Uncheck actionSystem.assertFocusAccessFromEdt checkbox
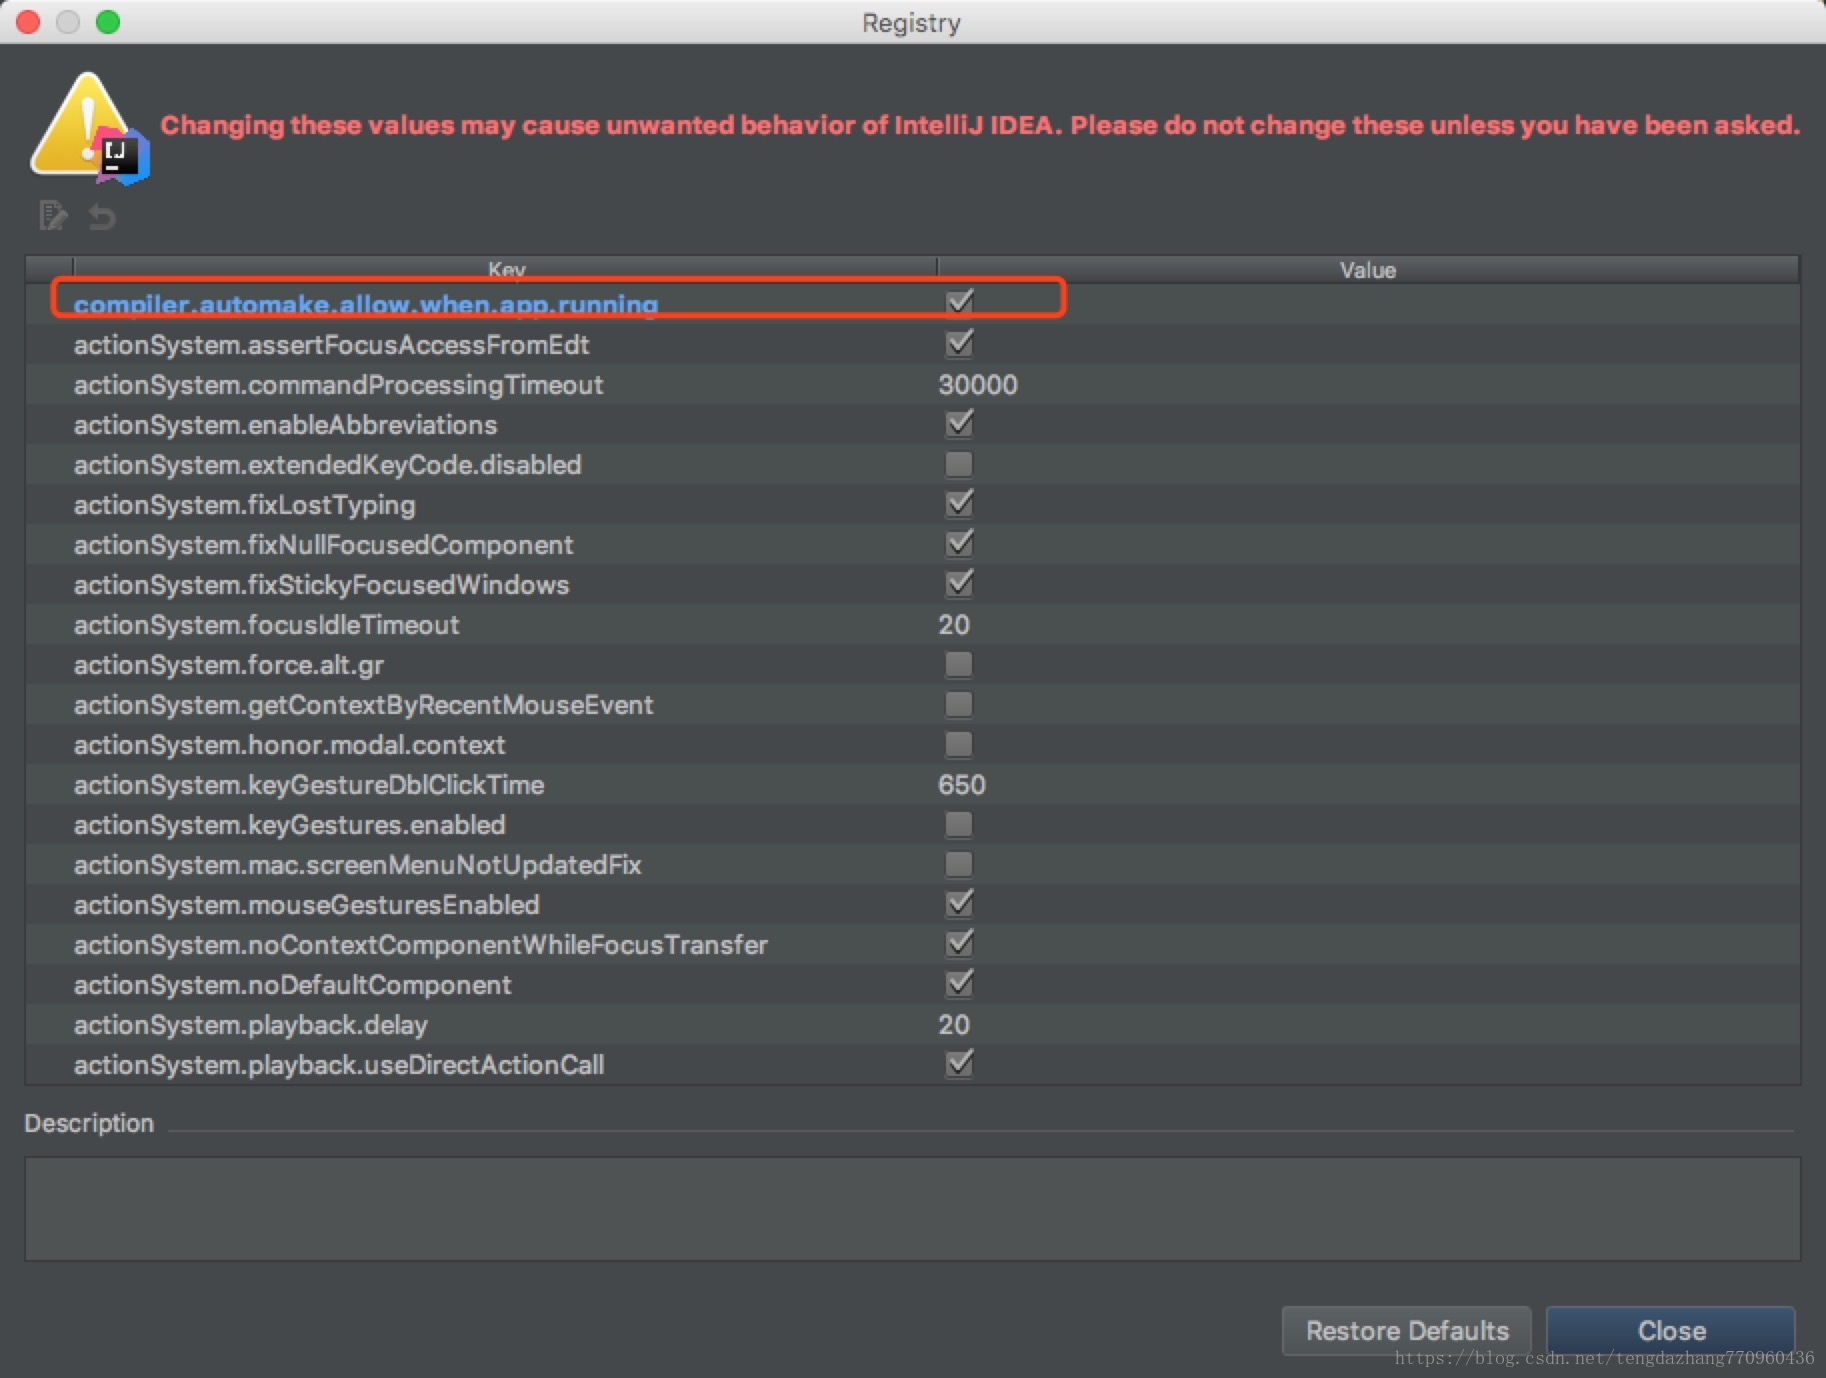The width and height of the screenshot is (1826, 1378). [x=959, y=343]
